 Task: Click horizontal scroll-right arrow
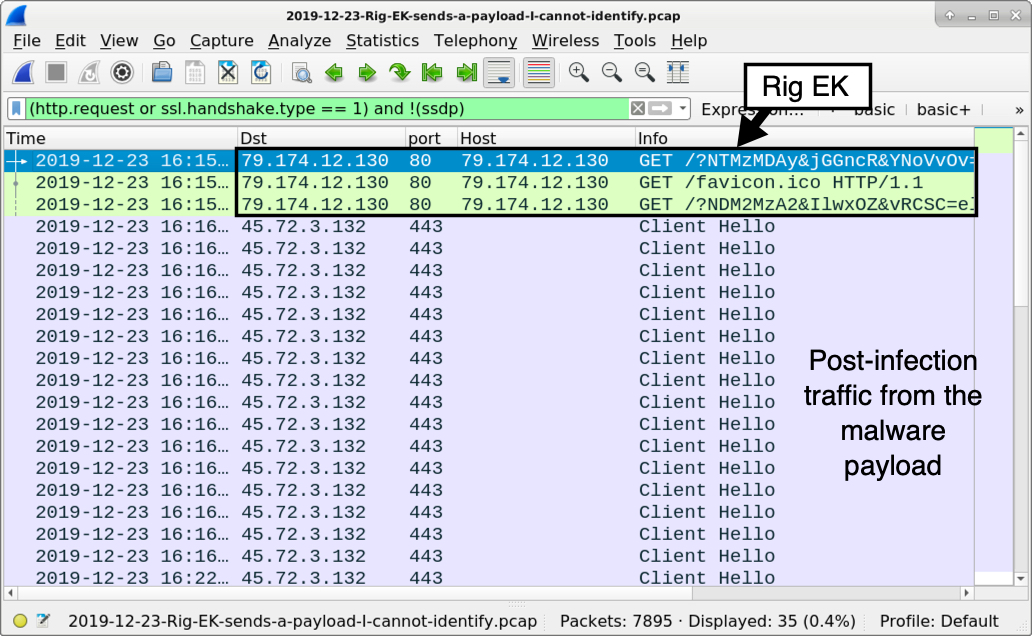tap(966, 593)
